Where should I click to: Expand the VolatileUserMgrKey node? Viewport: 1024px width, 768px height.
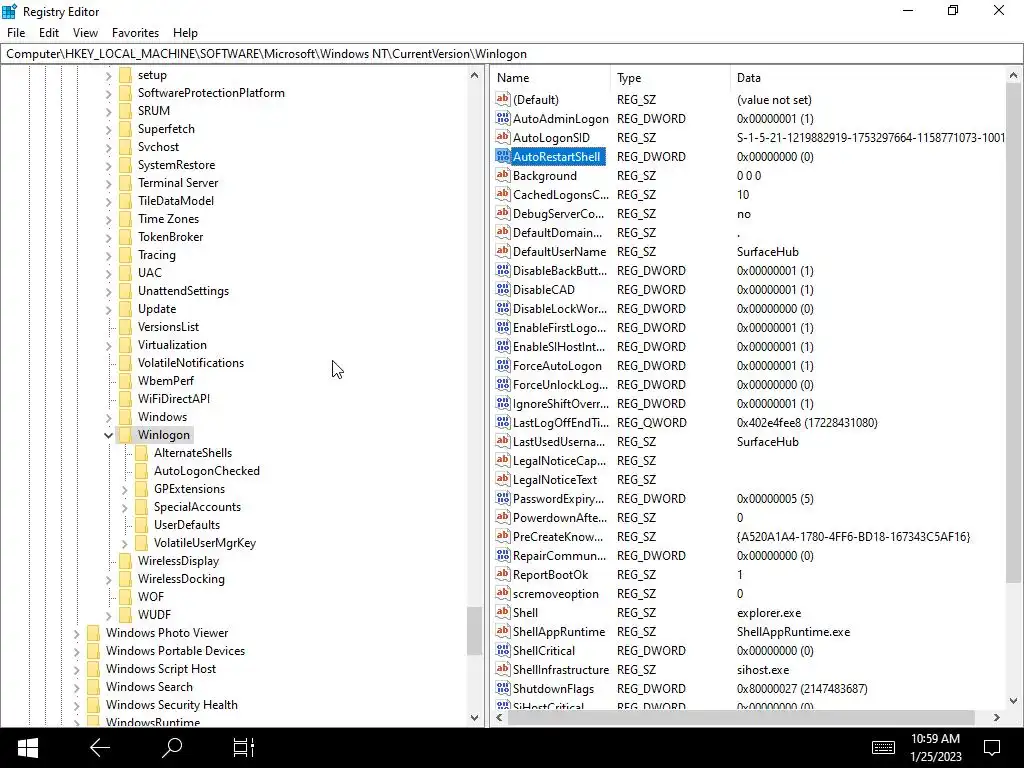tap(124, 543)
